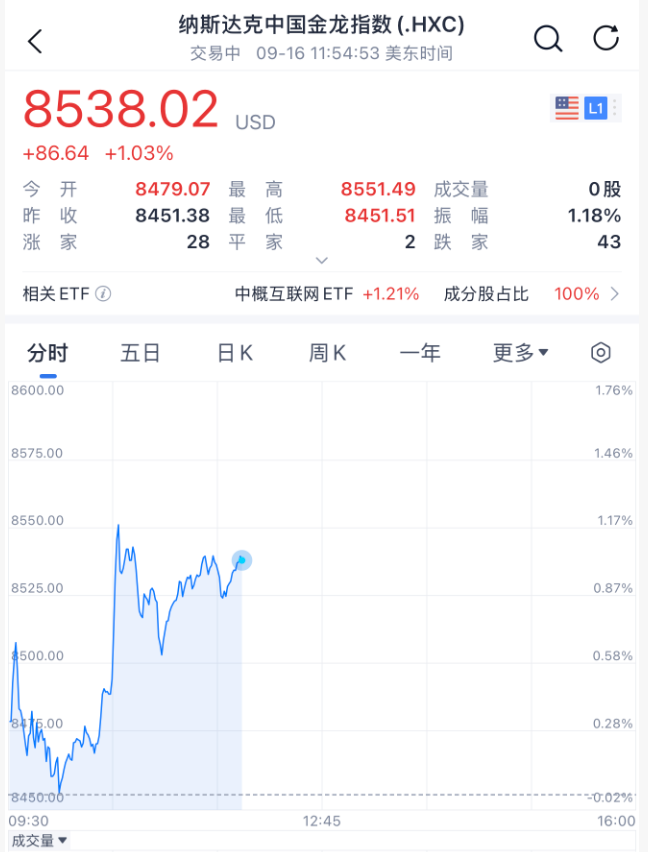
Task: Open the three-dot options beside L1
Action: pos(614,108)
